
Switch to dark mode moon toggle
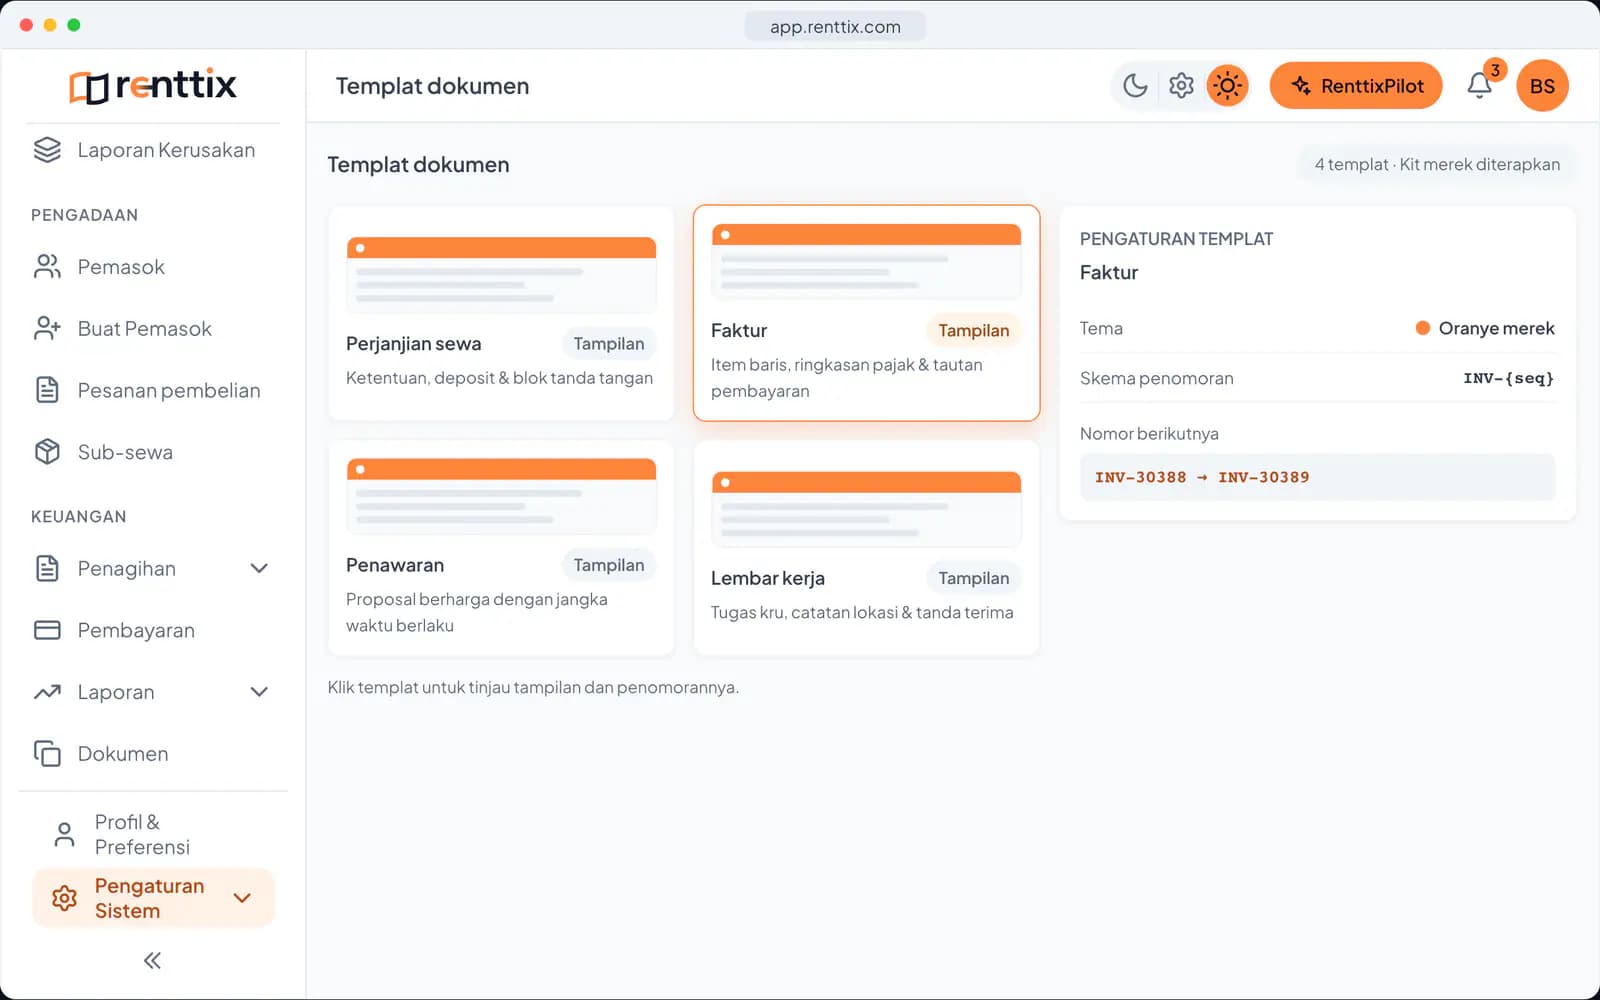[1135, 86]
